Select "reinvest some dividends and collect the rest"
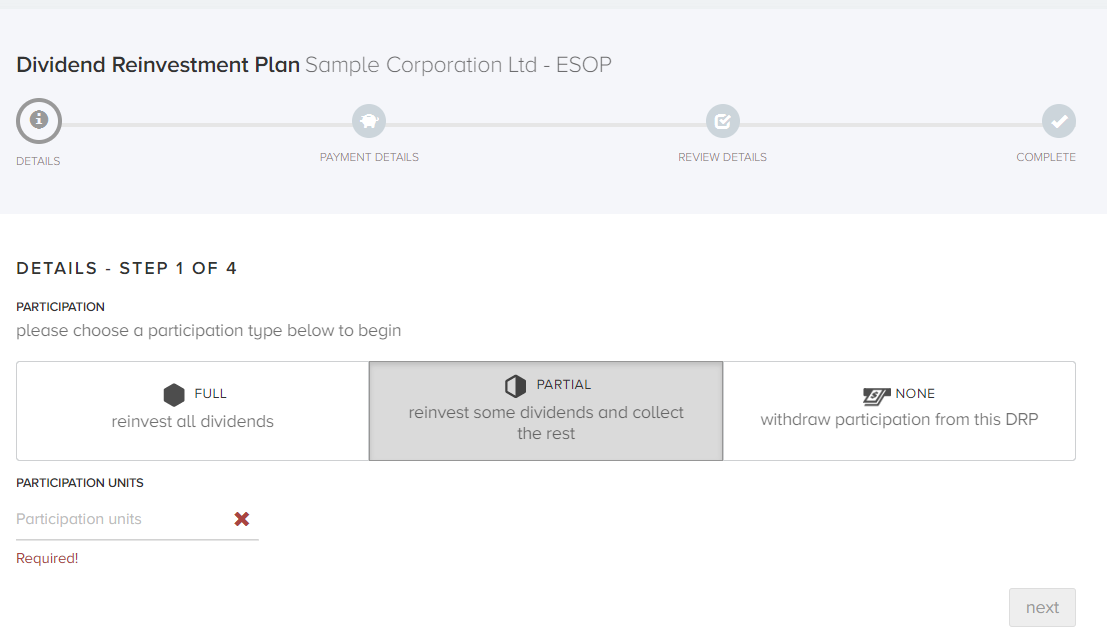This screenshot has width=1107, height=641. click(x=546, y=423)
